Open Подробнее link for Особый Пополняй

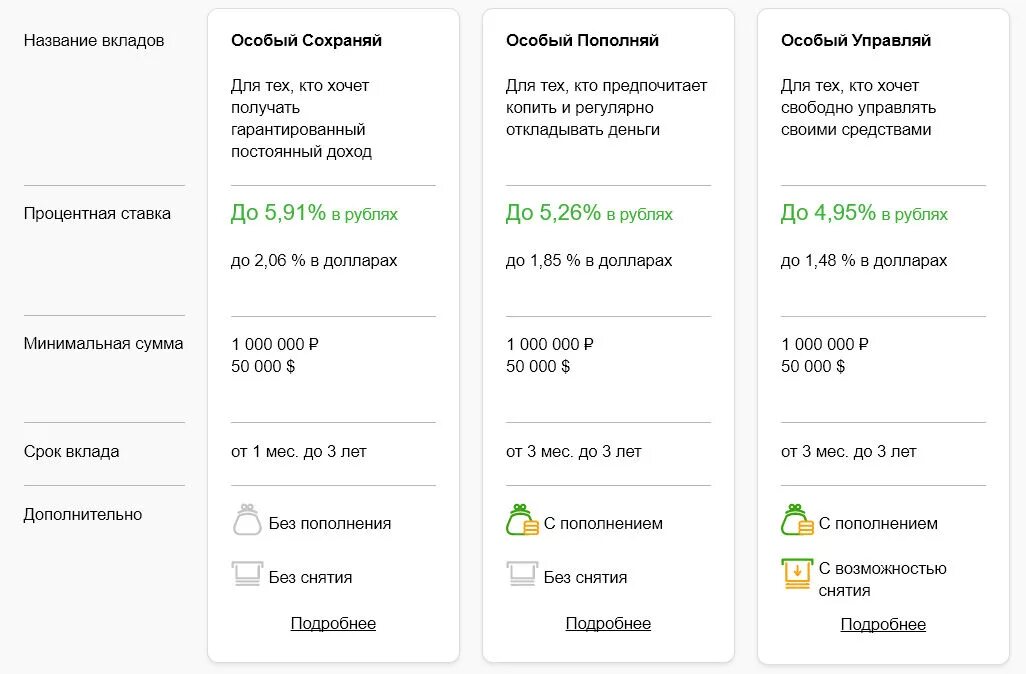click(608, 623)
